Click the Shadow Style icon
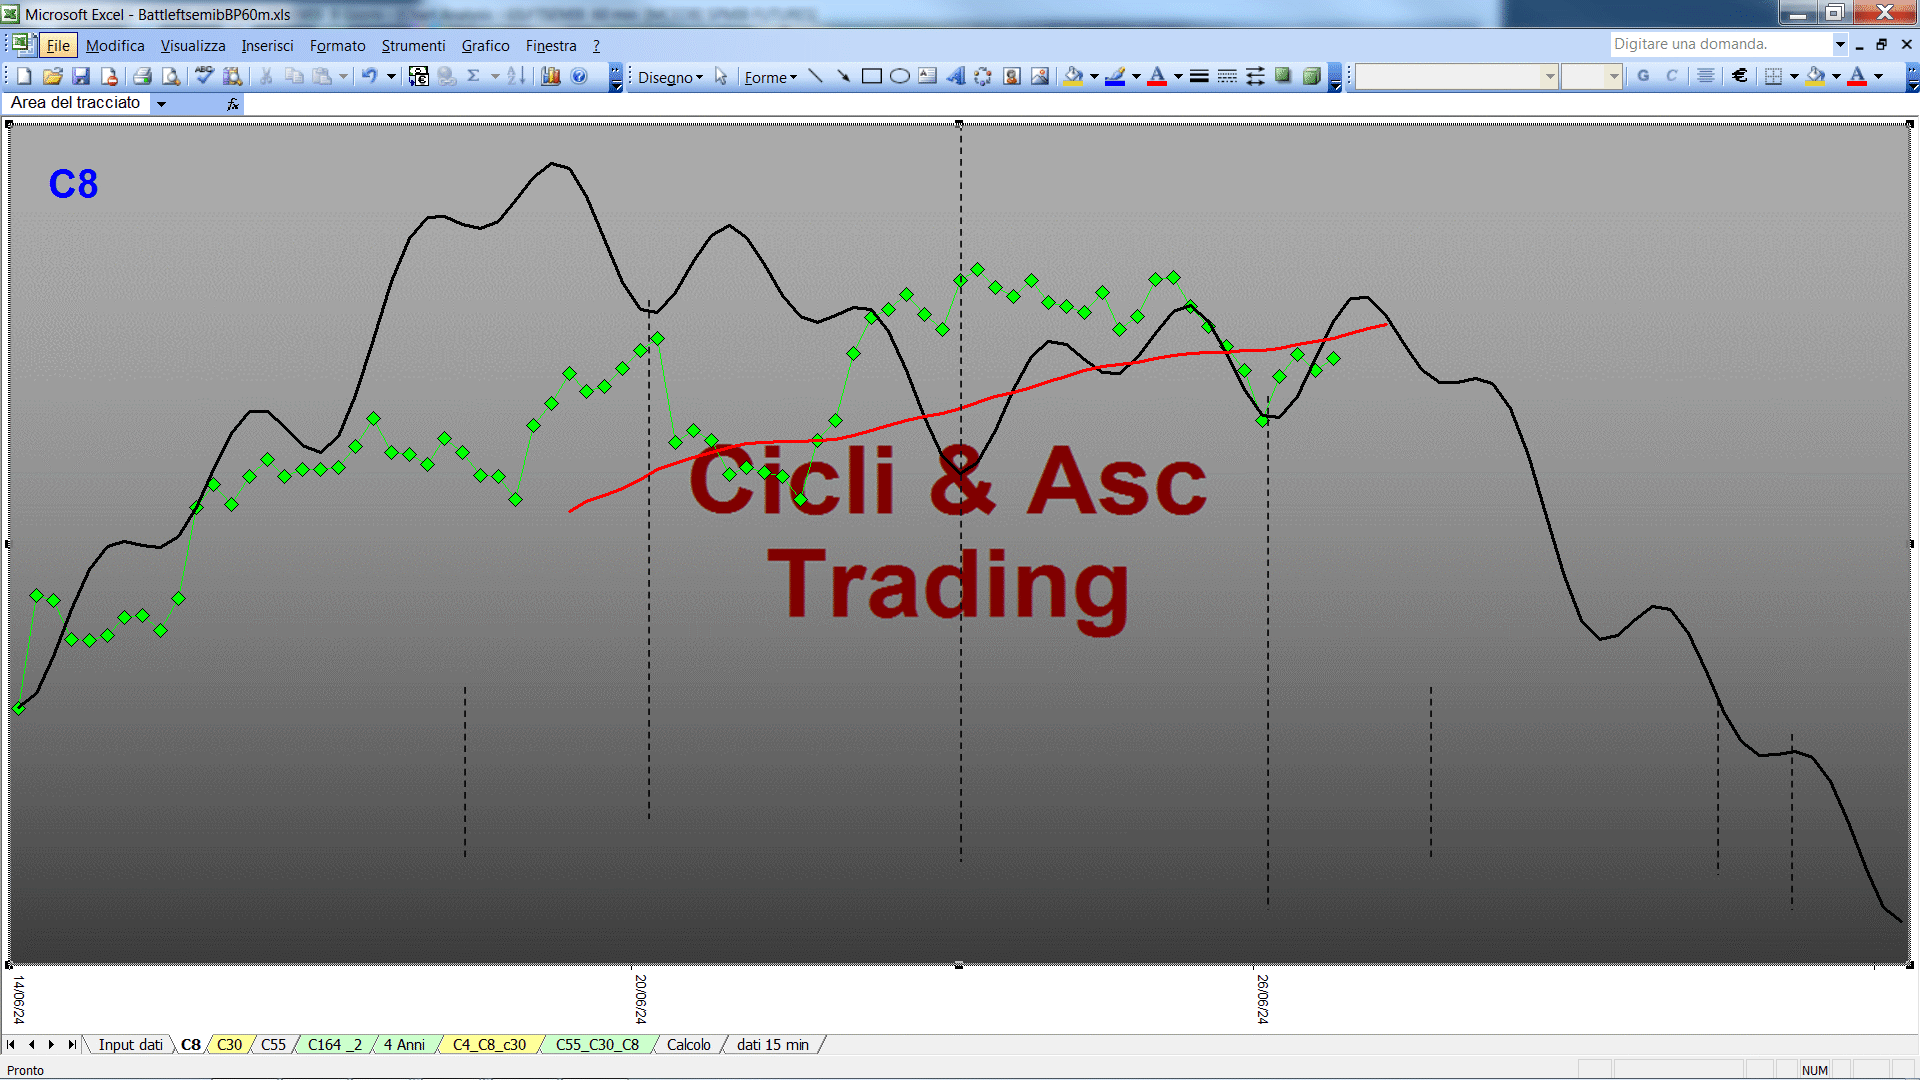Screen dimensions: 1920x1080 (1283, 76)
